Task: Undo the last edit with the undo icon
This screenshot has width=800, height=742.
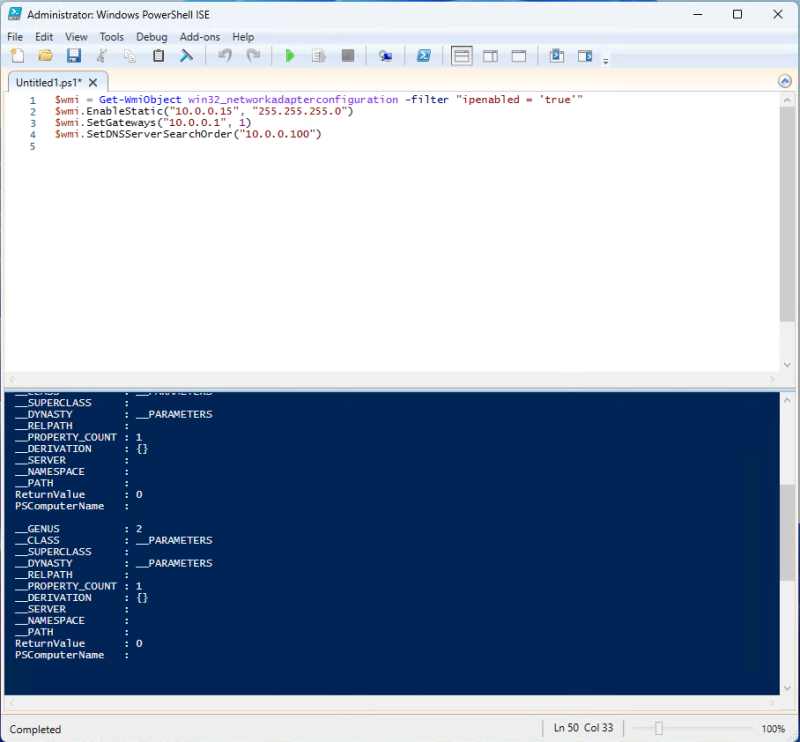Action: (224, 55)
